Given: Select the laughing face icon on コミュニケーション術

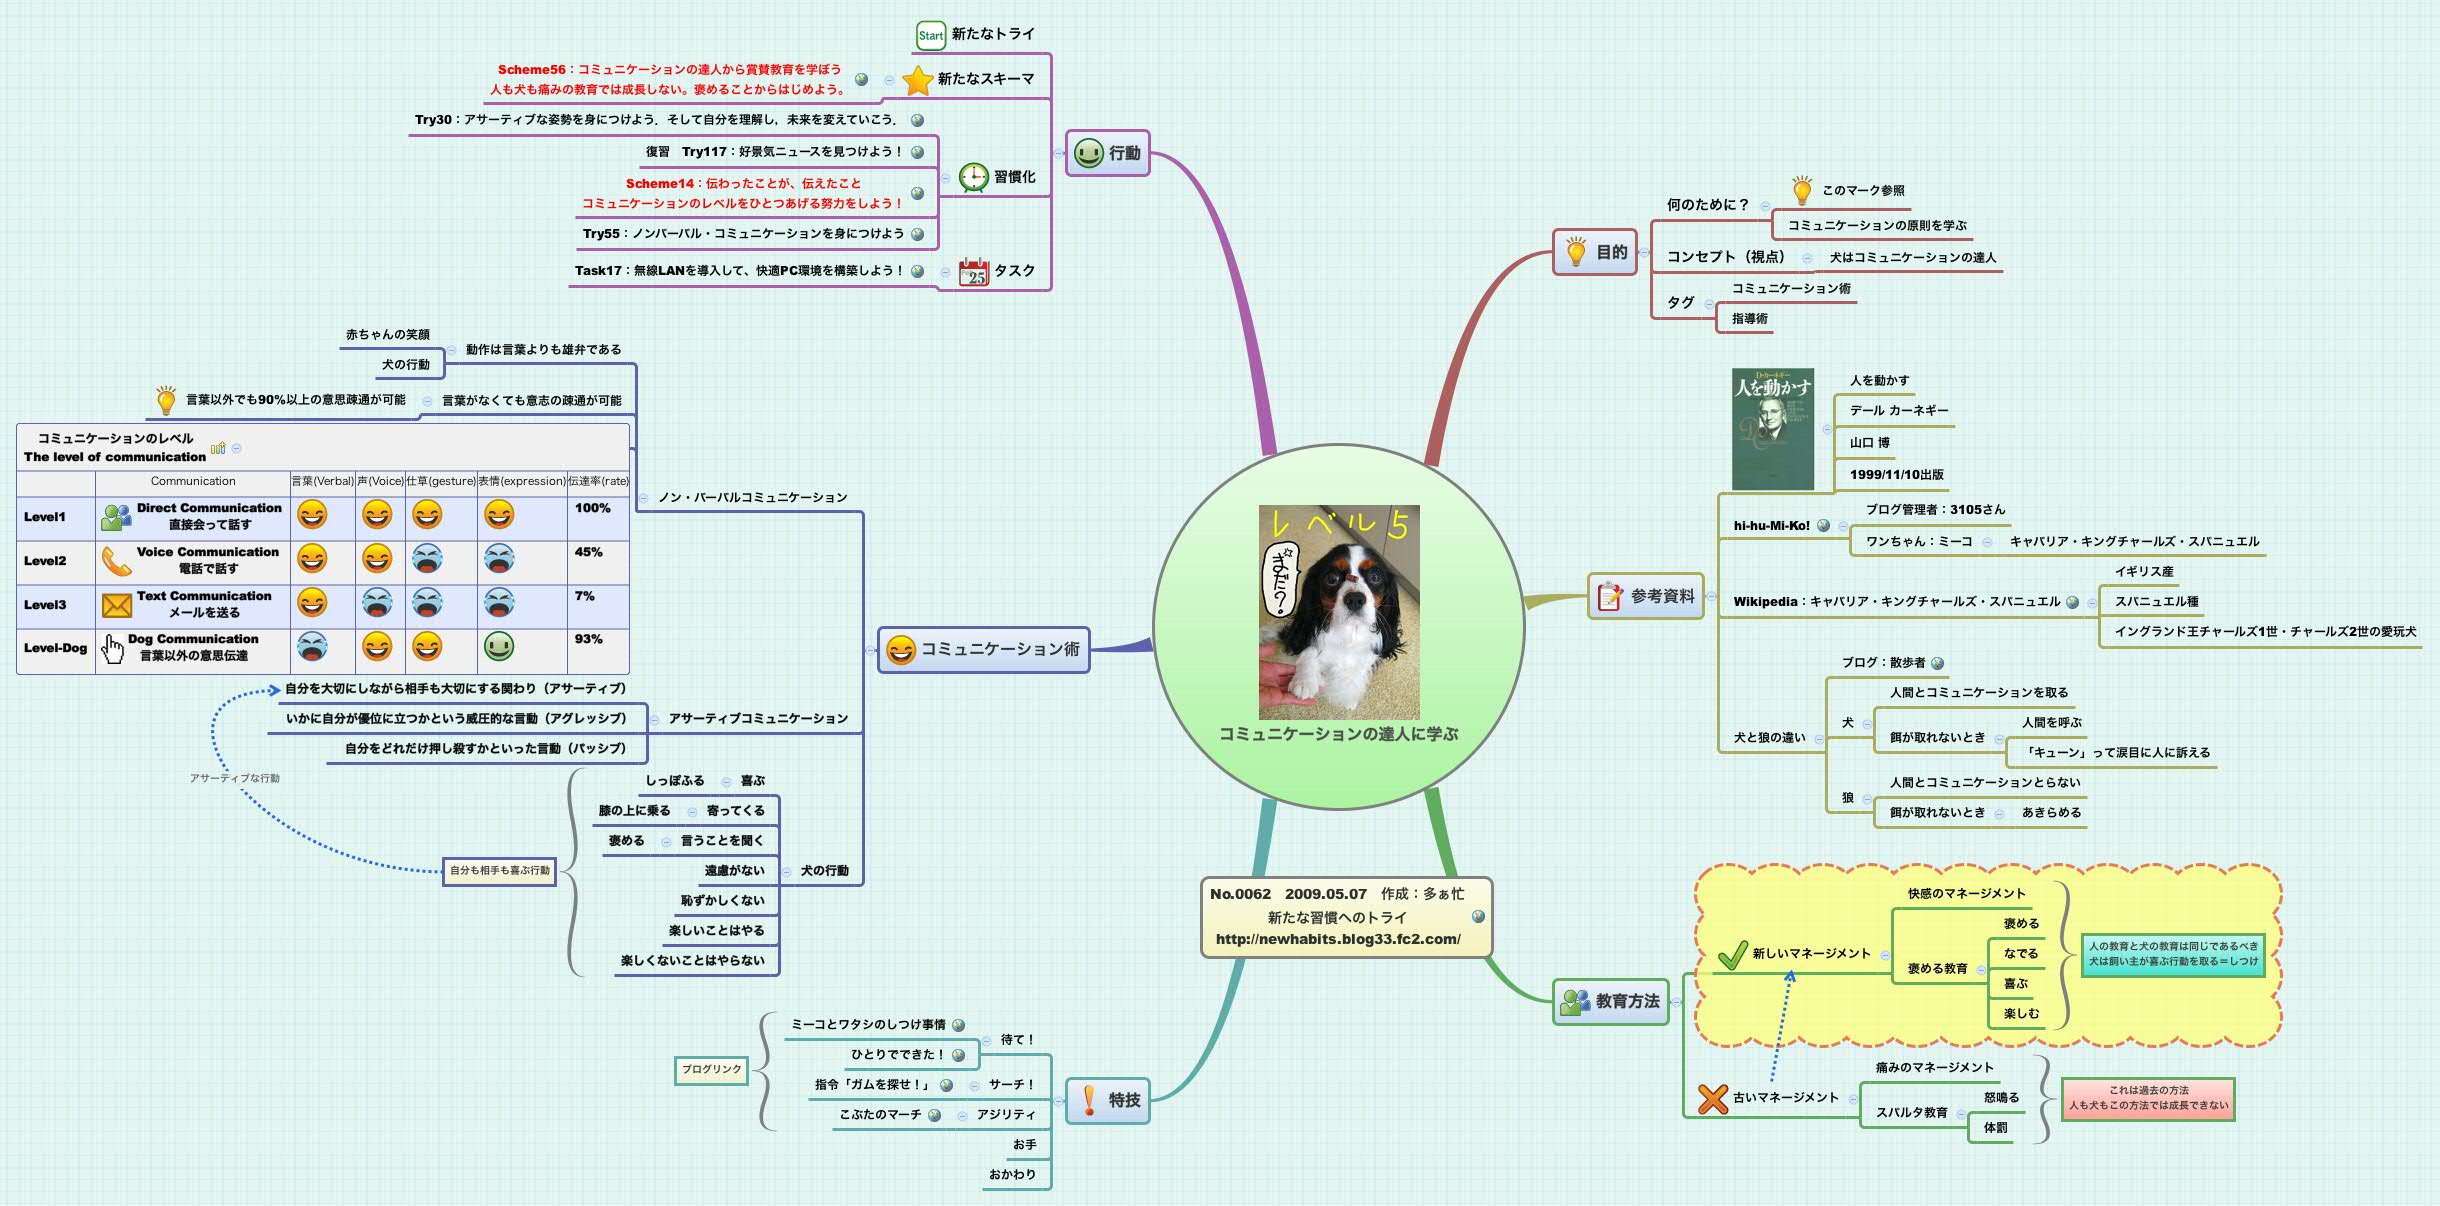Looking at the screenshot, I should click(x=899, y=648).
